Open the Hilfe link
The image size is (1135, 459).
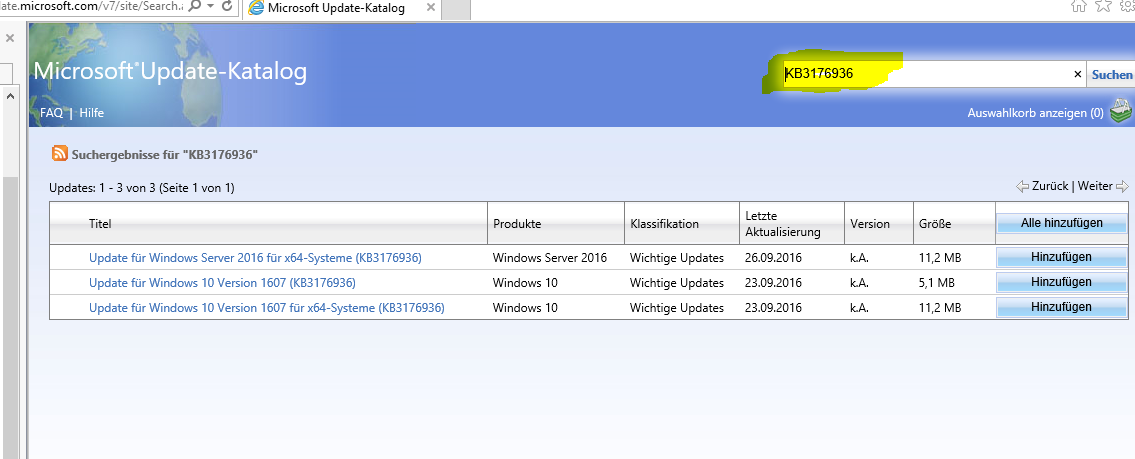[91, 113]
